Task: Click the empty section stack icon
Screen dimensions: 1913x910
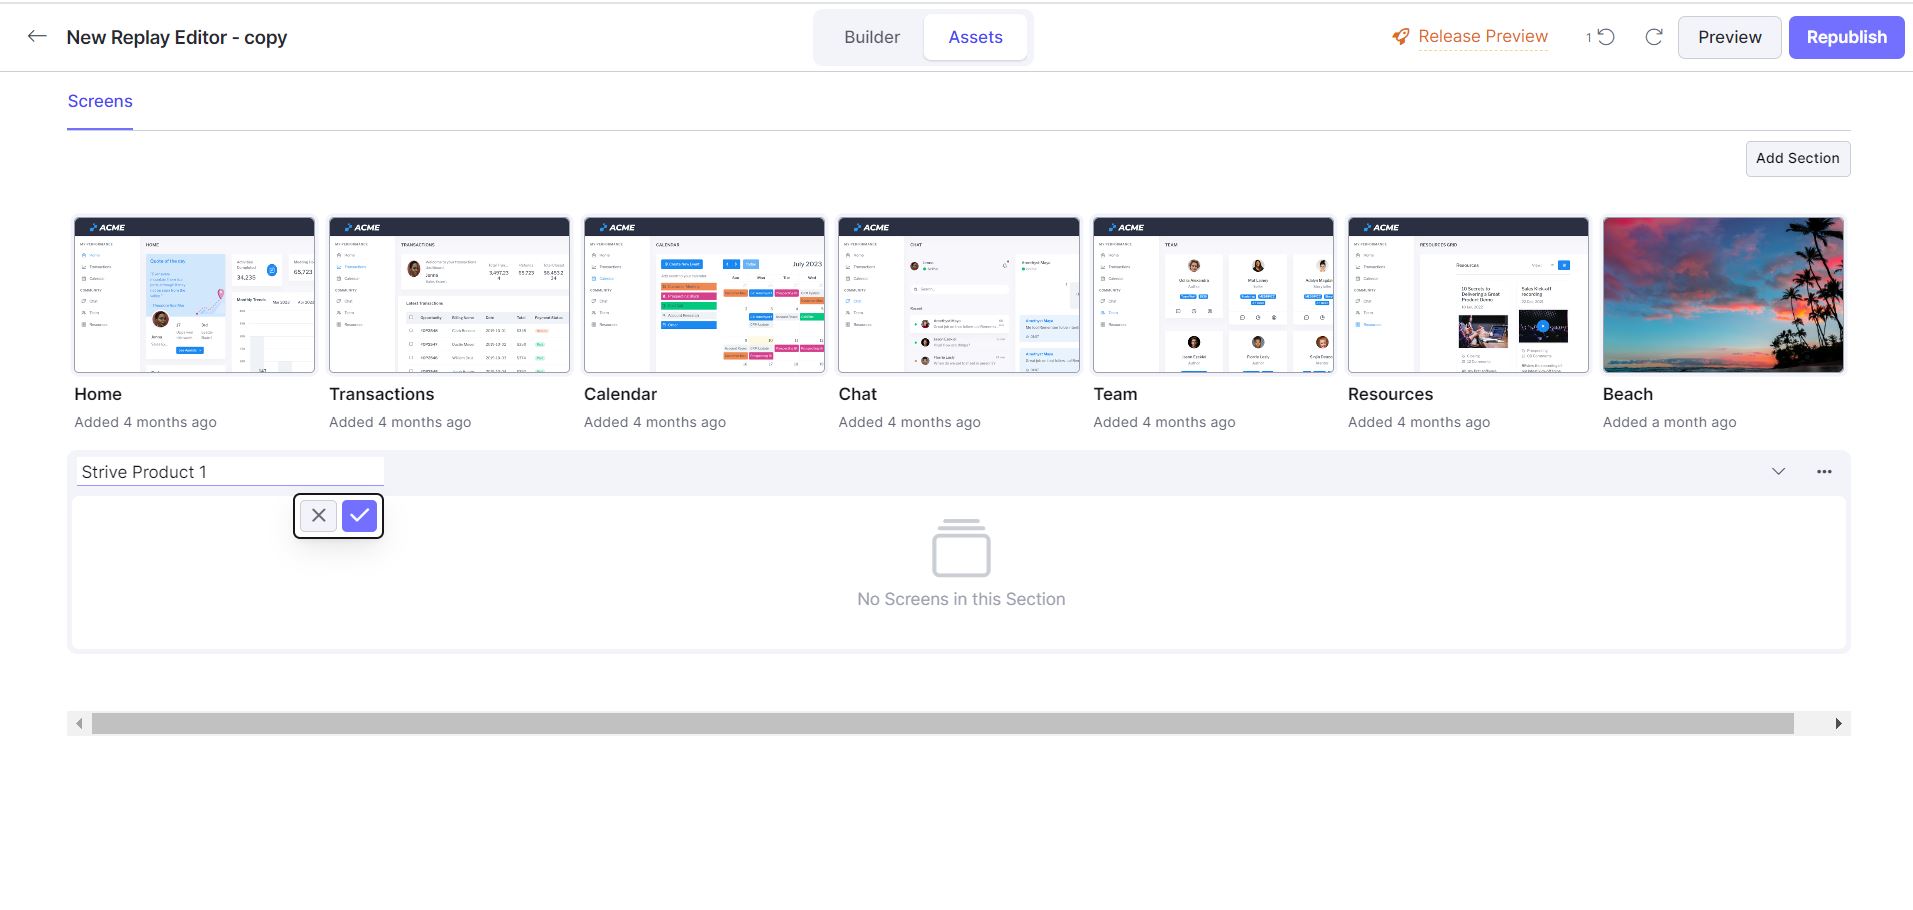Action: click(961, 548)
